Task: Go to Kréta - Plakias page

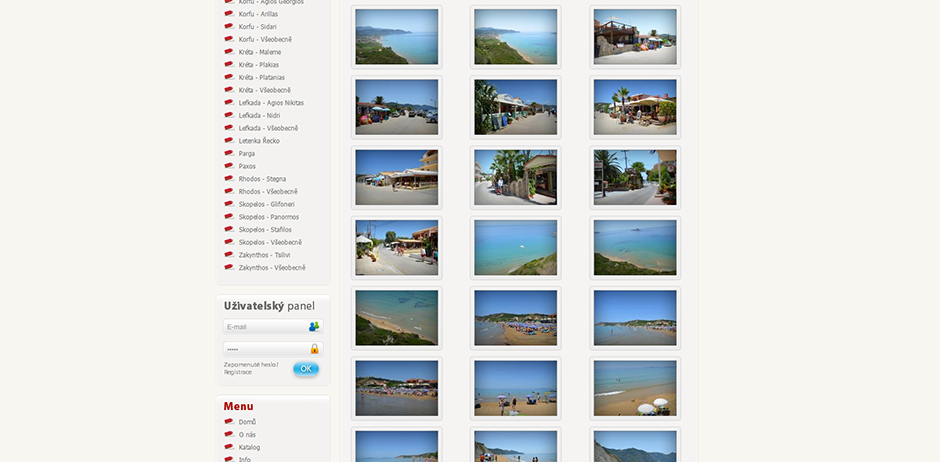Action: (x=258, y=65)
